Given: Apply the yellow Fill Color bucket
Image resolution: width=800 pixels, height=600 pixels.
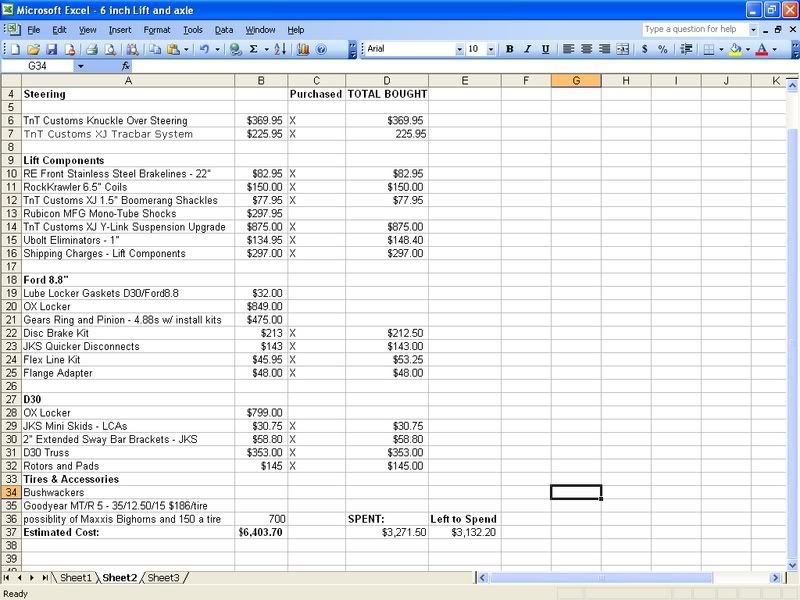Looking at the screenshot, I should pyautogui.click(x=735, y=49).
